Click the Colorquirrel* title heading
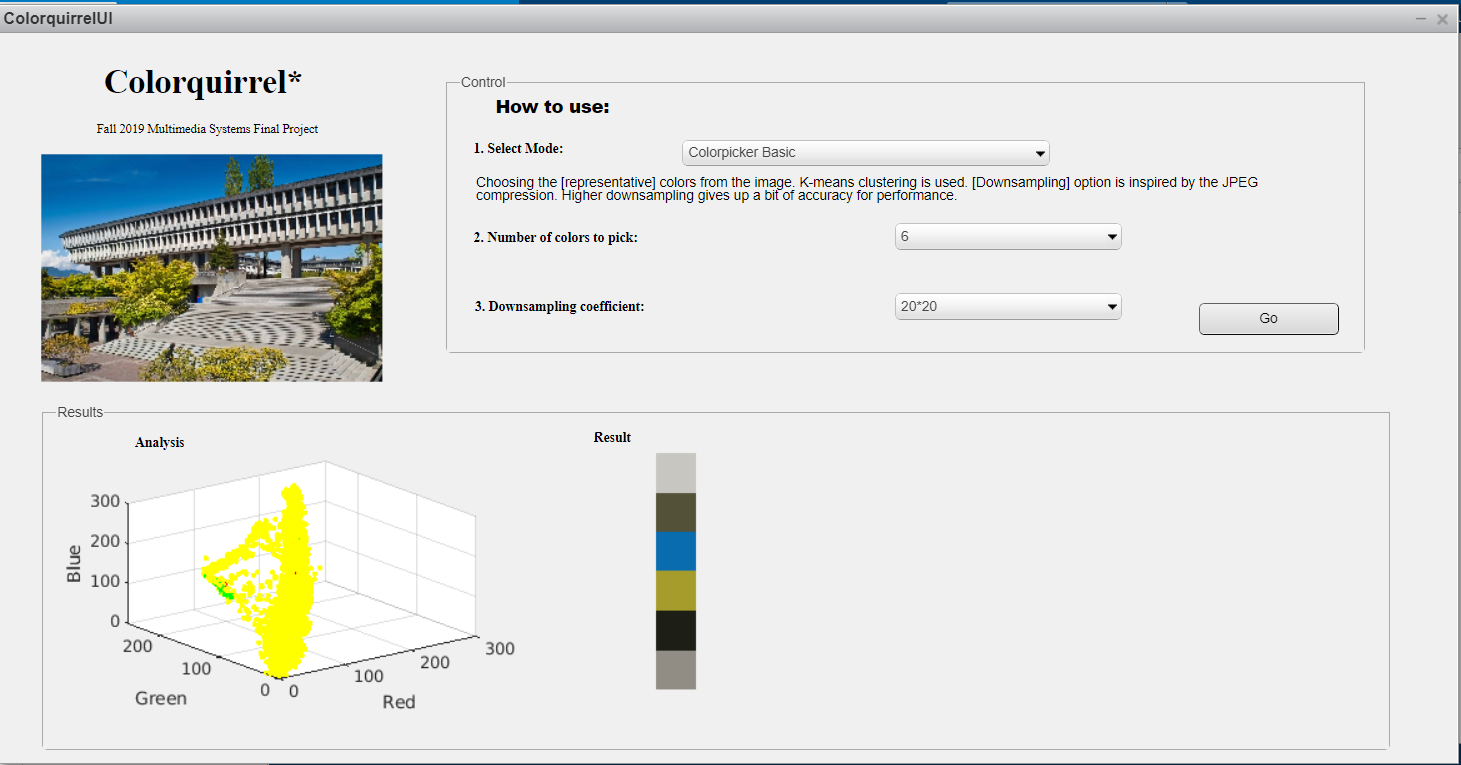Screen dimensions: 1461x765 [x=202, y=82]
